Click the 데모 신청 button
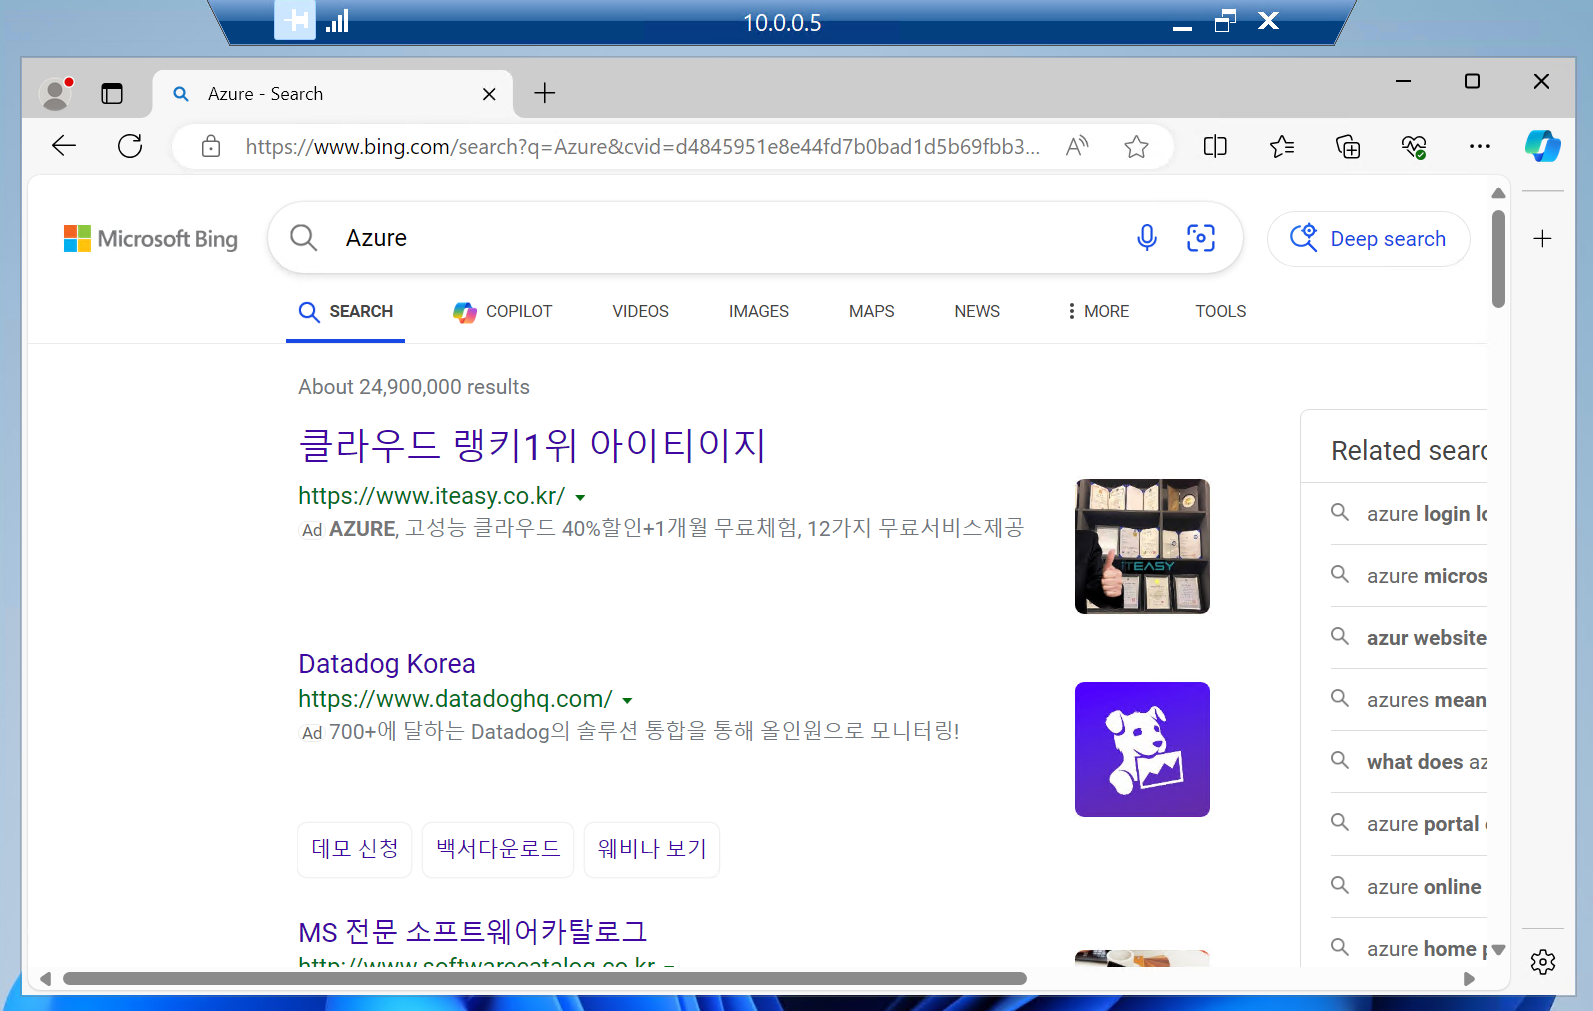This screenshot has width=1593, height=1011. click(355, 849)
